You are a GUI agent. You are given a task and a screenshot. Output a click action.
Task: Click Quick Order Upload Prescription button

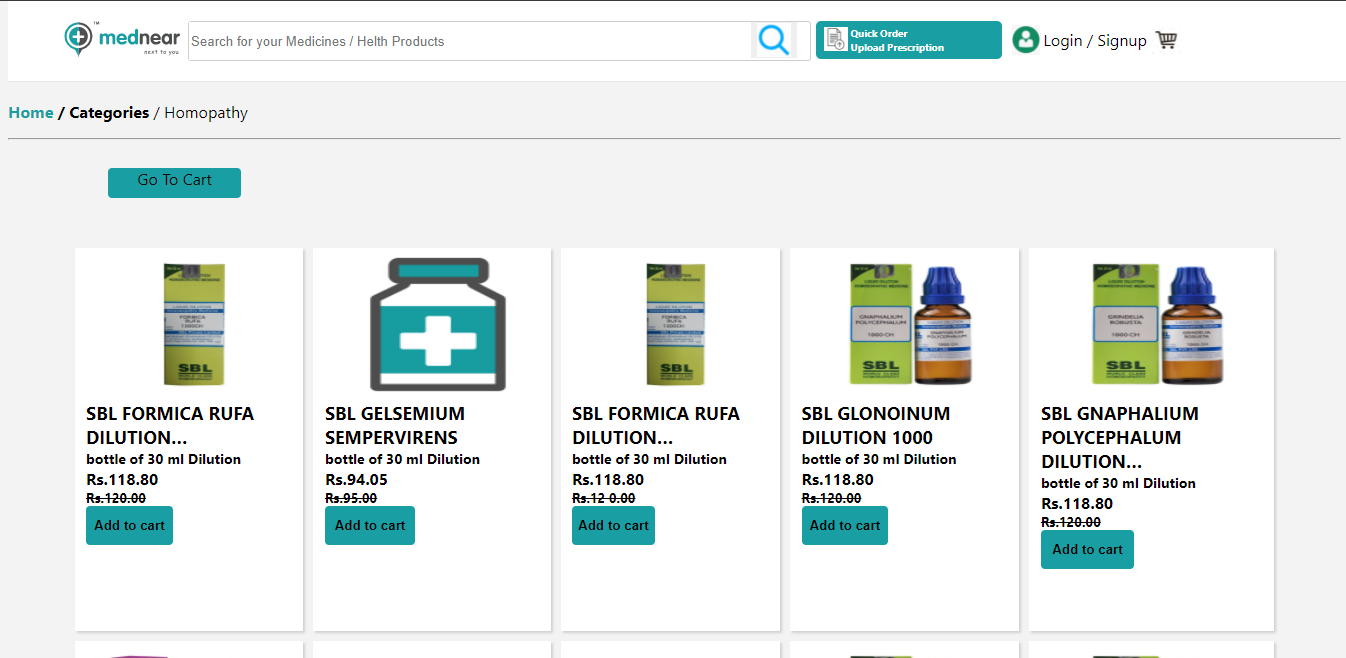click(908, 41)
